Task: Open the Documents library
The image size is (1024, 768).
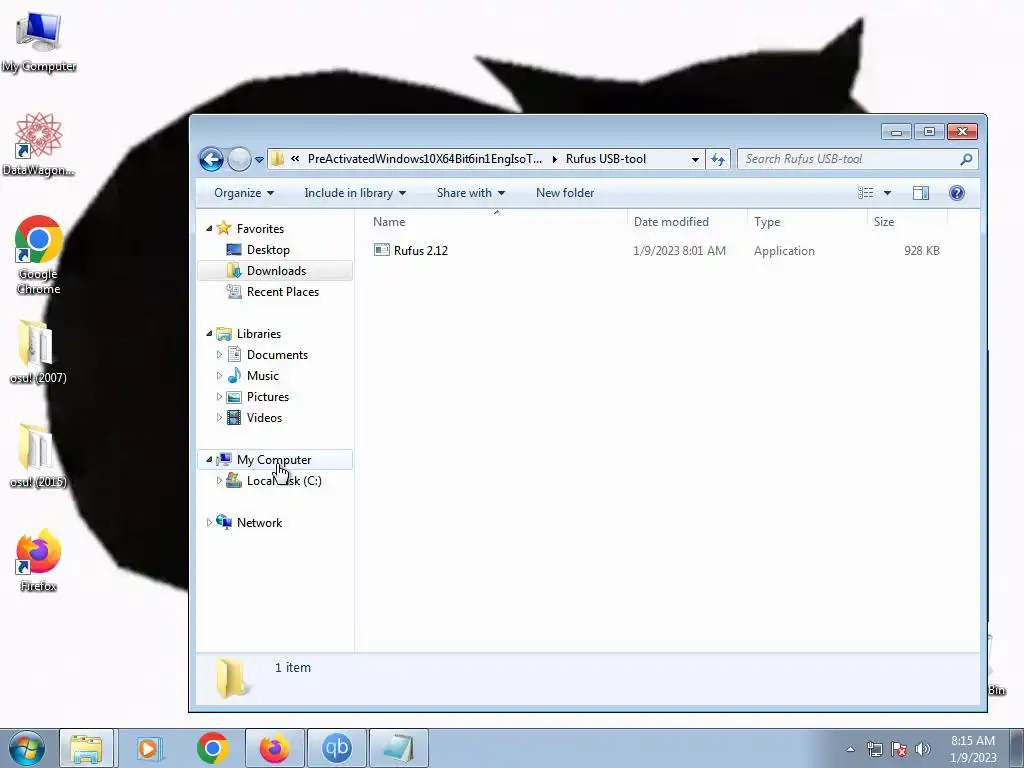Action: point(277,355)
